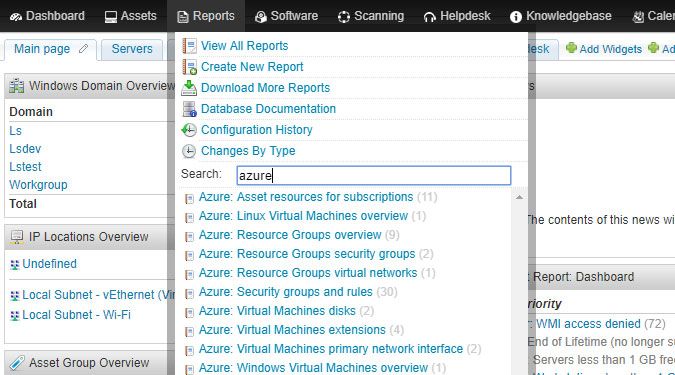Choose Download More Reports
Screen dimensions: 675x375
pos(266,88)
